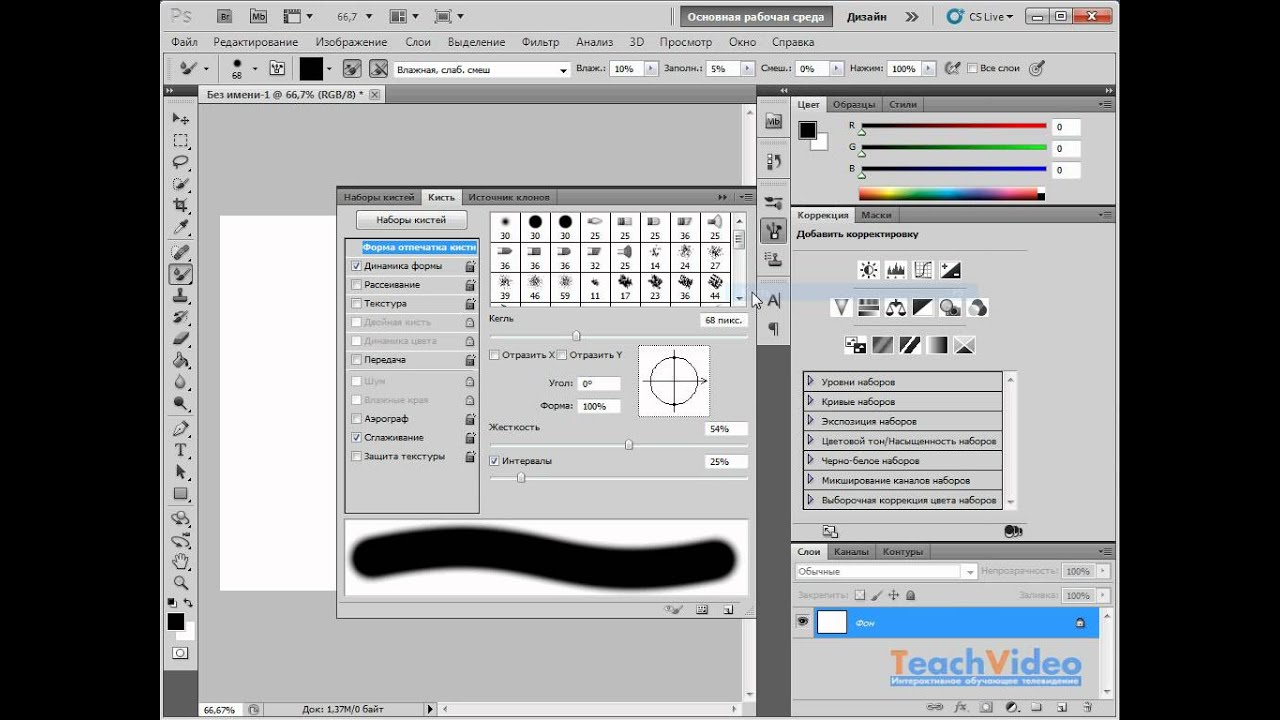Select the Rectangular Marquee tool
This screenshot has width=1280, height=720.
(x=181, y=141)
